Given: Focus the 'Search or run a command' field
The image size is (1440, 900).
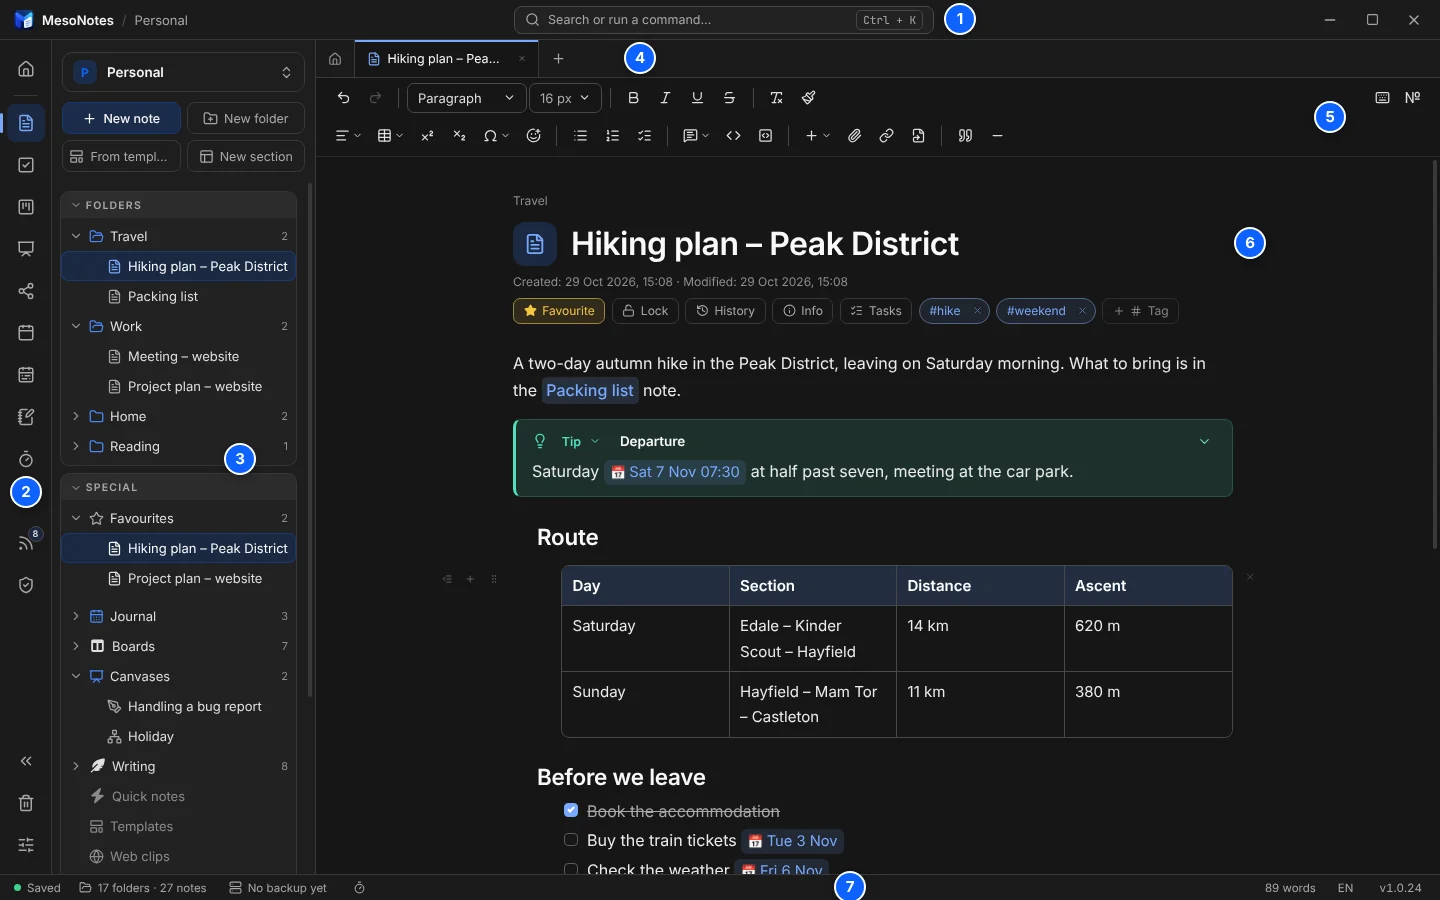Looking at the screenshot, I should [723, 20].
